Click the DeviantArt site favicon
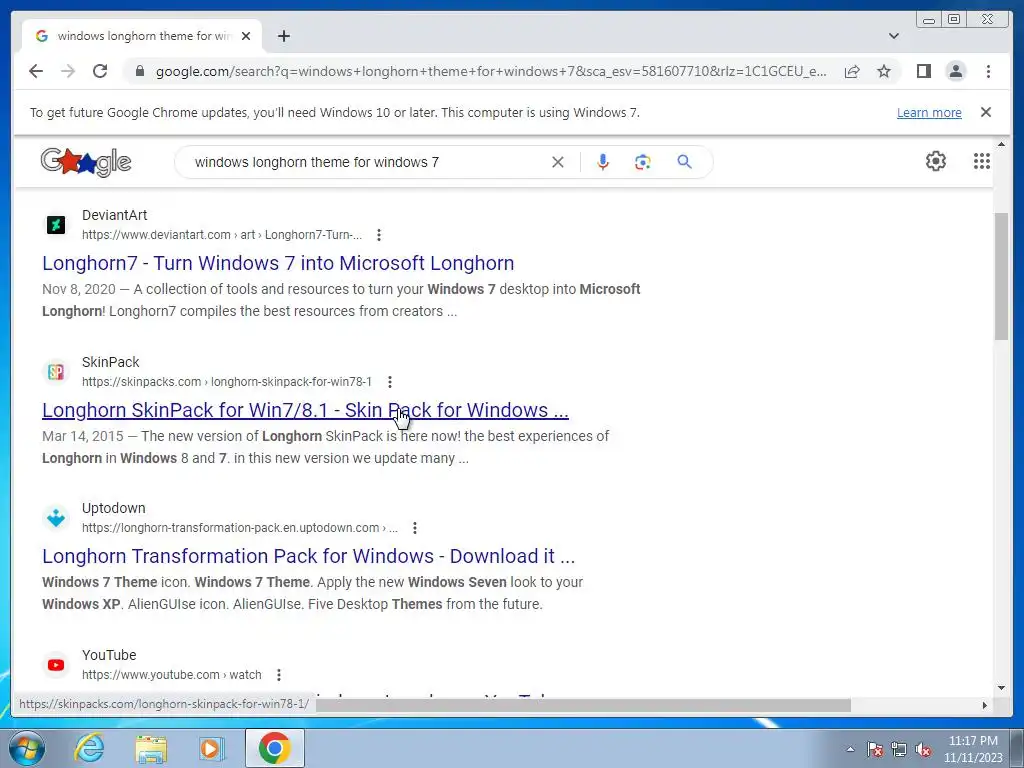Viewport: 1024px width, 768px height. pyautogui.click(x=56, y=225)
